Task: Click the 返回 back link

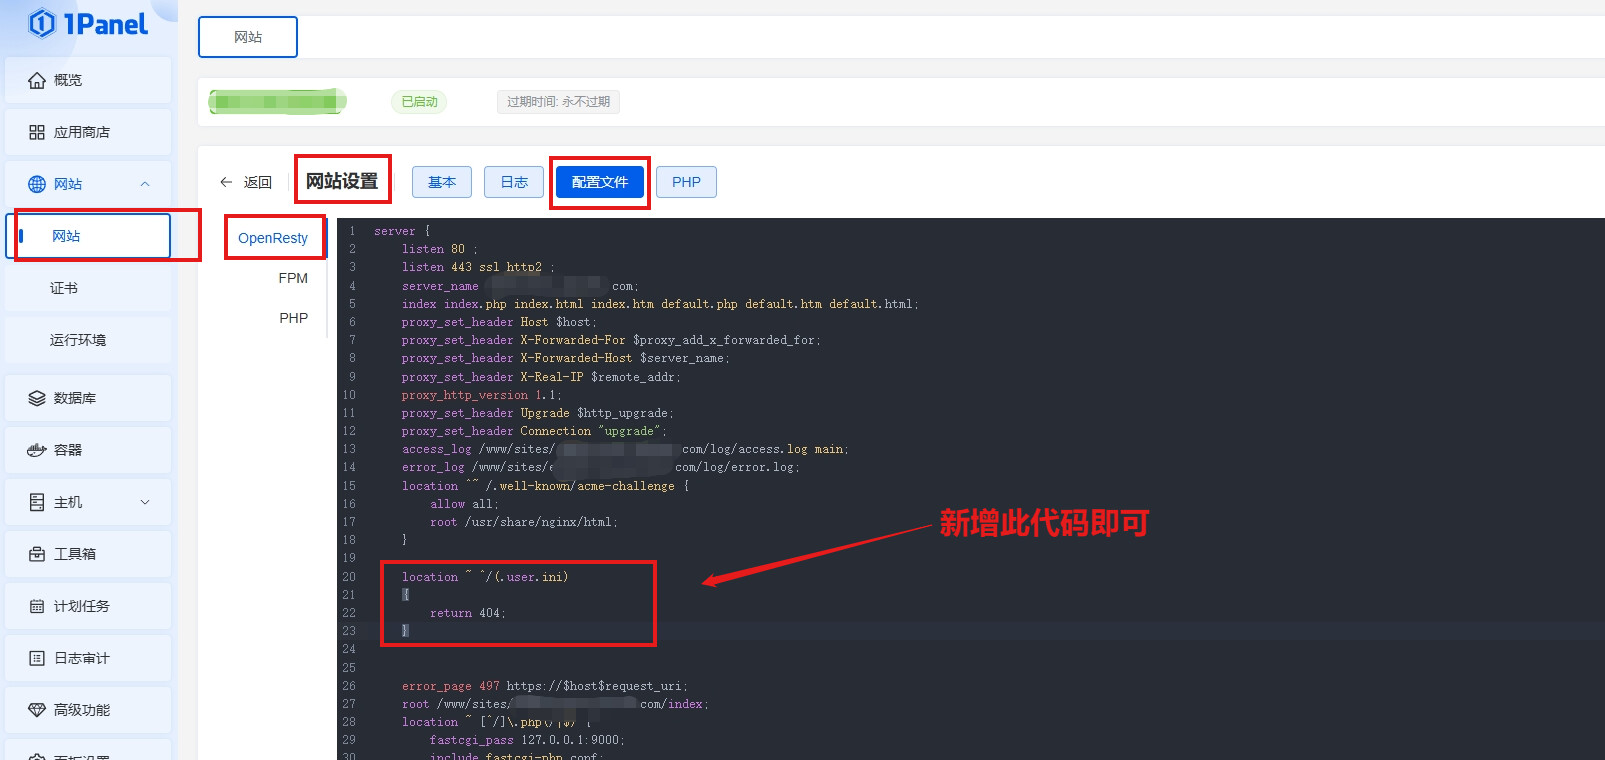Action: tap(258, 182)
